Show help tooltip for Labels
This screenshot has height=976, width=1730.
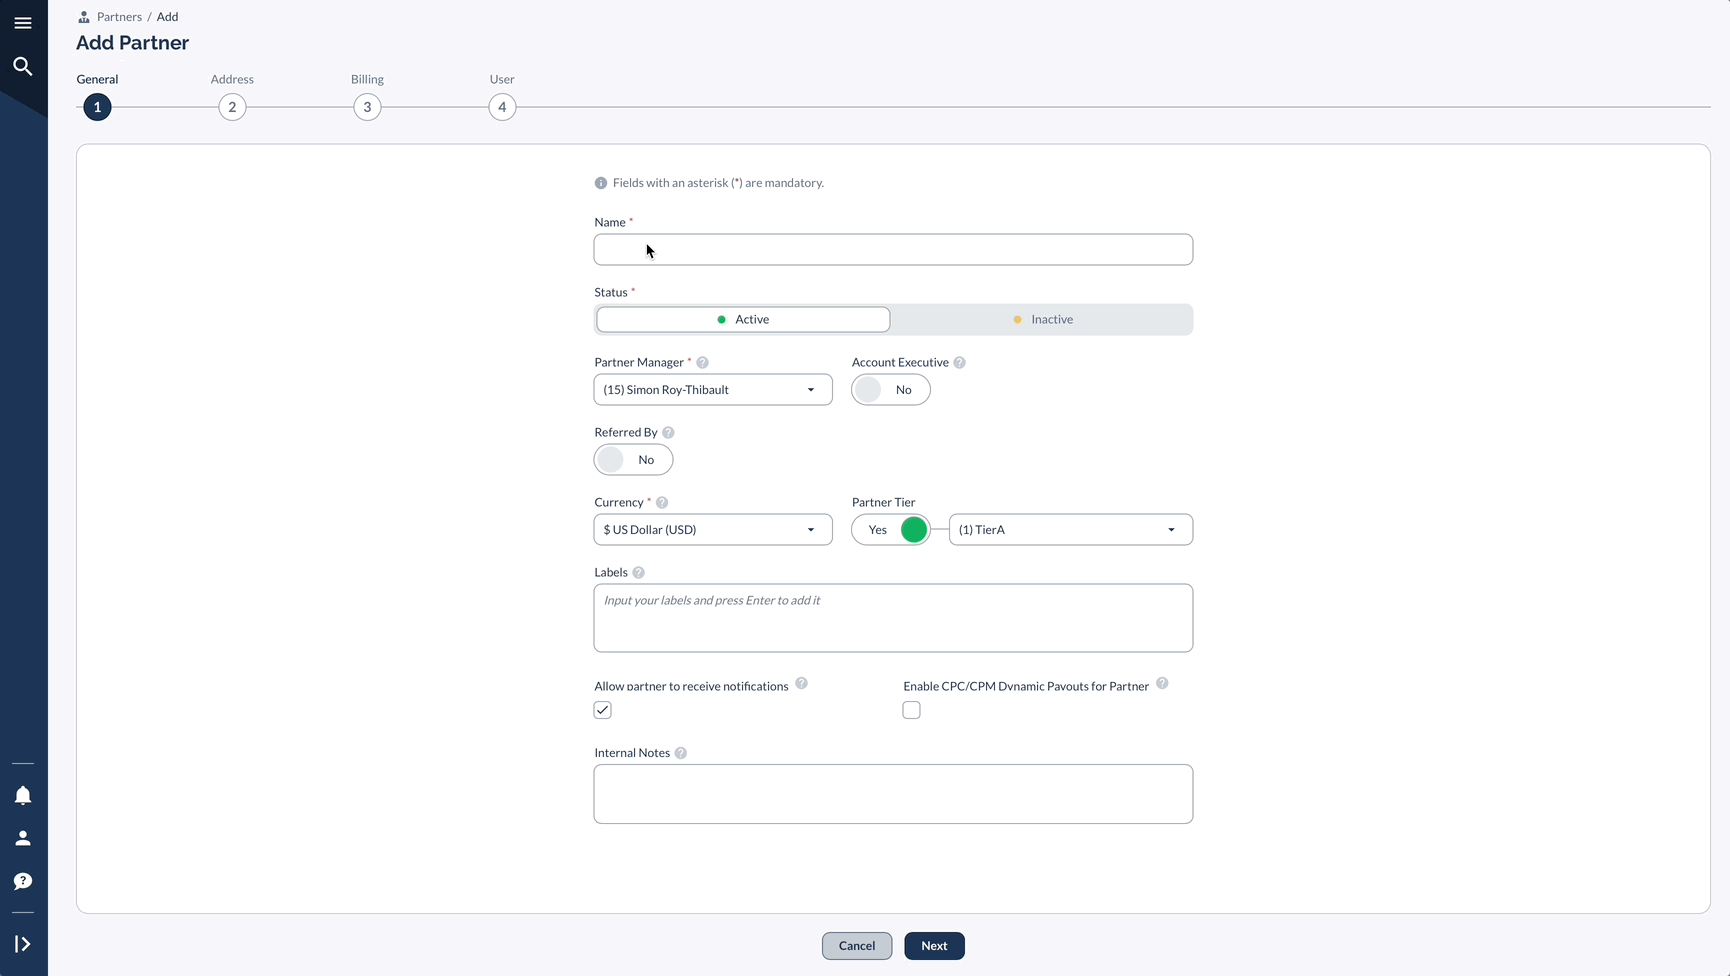pos(638,573)
